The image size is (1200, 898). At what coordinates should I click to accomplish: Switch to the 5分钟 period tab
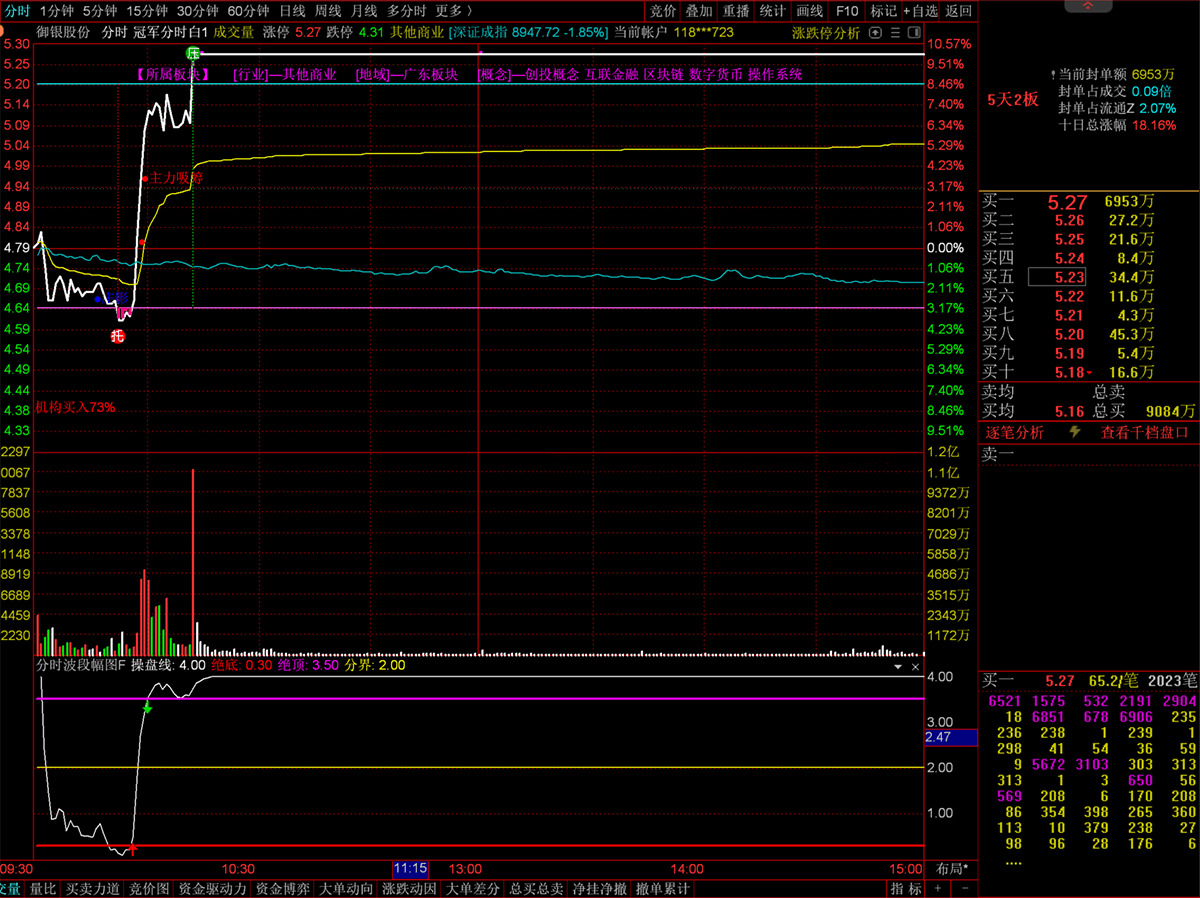(x=99, y=11)
